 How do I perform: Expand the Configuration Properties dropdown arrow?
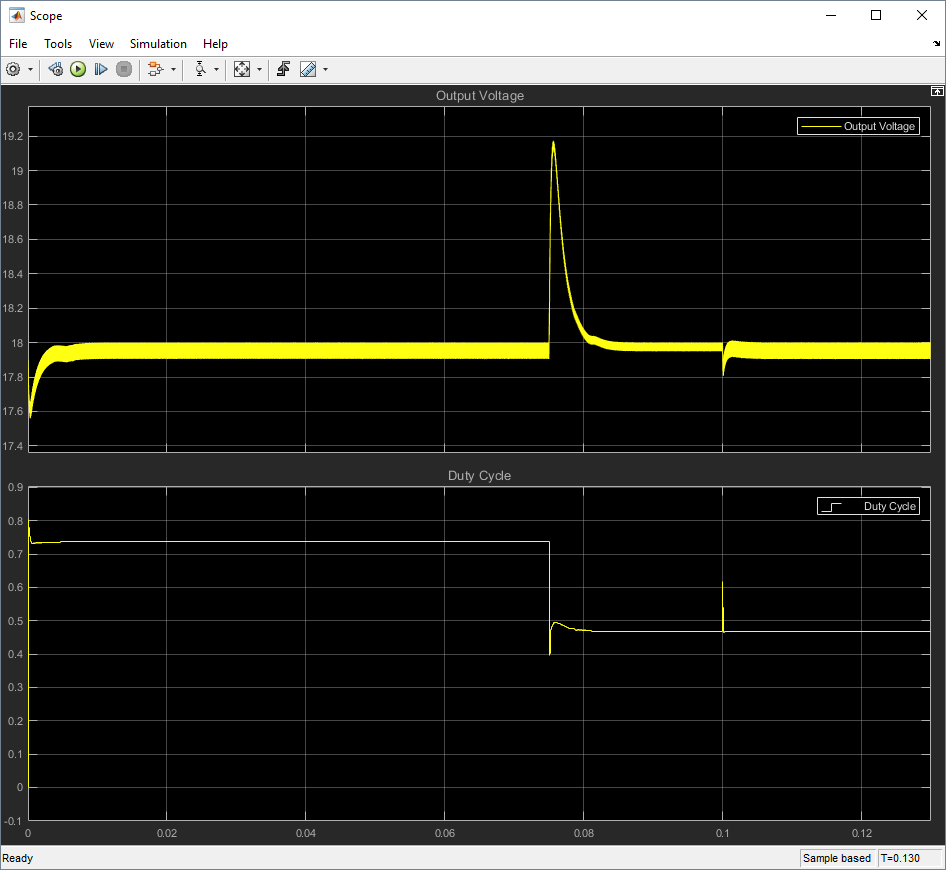click(x=30, y=69)
